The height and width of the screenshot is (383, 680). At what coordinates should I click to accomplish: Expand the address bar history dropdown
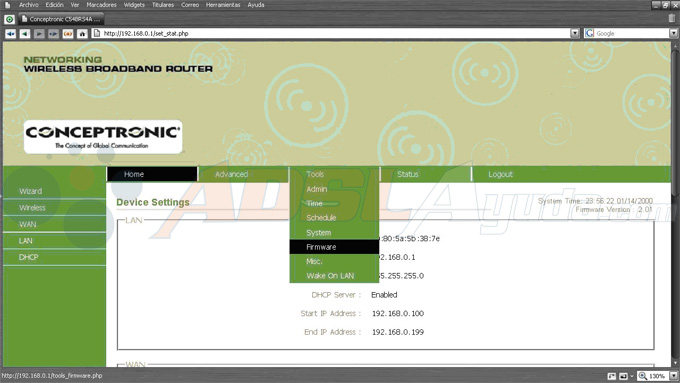[x=575, y=33]
